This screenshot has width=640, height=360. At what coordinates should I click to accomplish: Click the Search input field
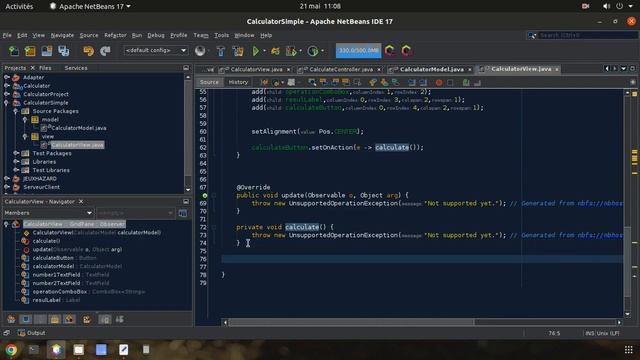point(588,36)
